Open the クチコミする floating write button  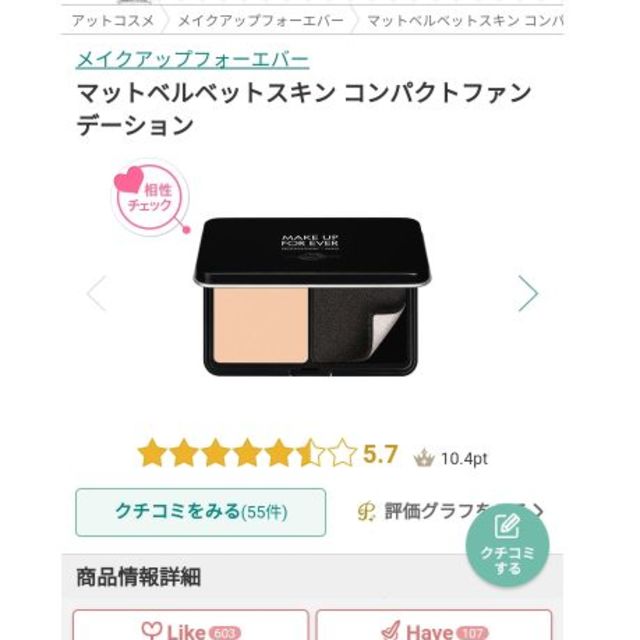point(507,546)
